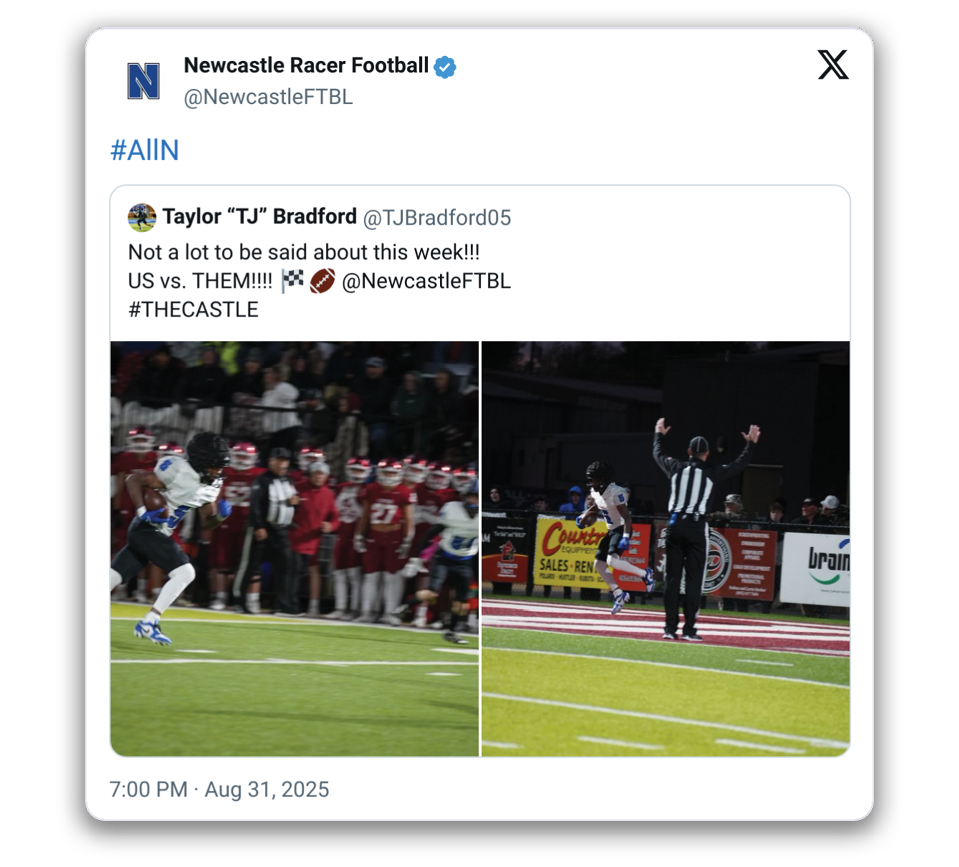Click the @NewcastleFTBL mention inside the quoted post
Viewport: 959px width, 867px height.
(426, 281)
